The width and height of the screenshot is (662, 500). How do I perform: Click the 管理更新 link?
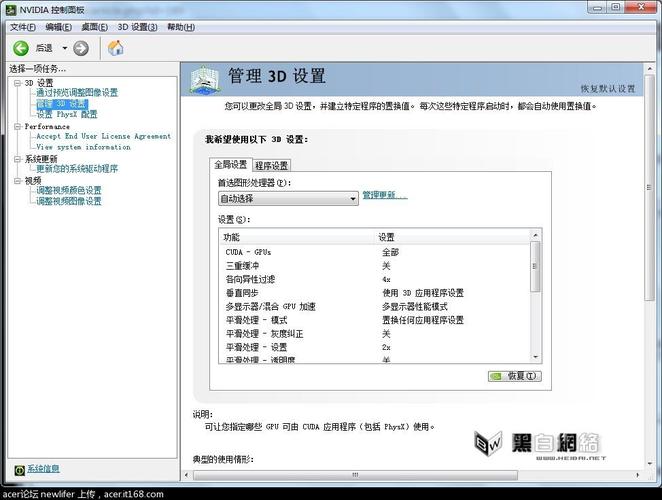pyautogui.click(x=385, y=195)
